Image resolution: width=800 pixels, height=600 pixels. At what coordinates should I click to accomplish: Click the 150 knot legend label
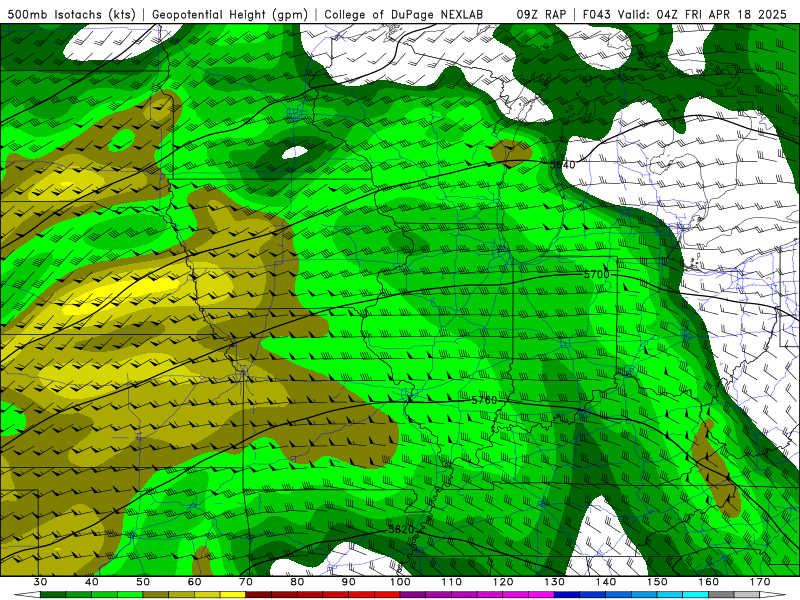[x=657, y=582]
